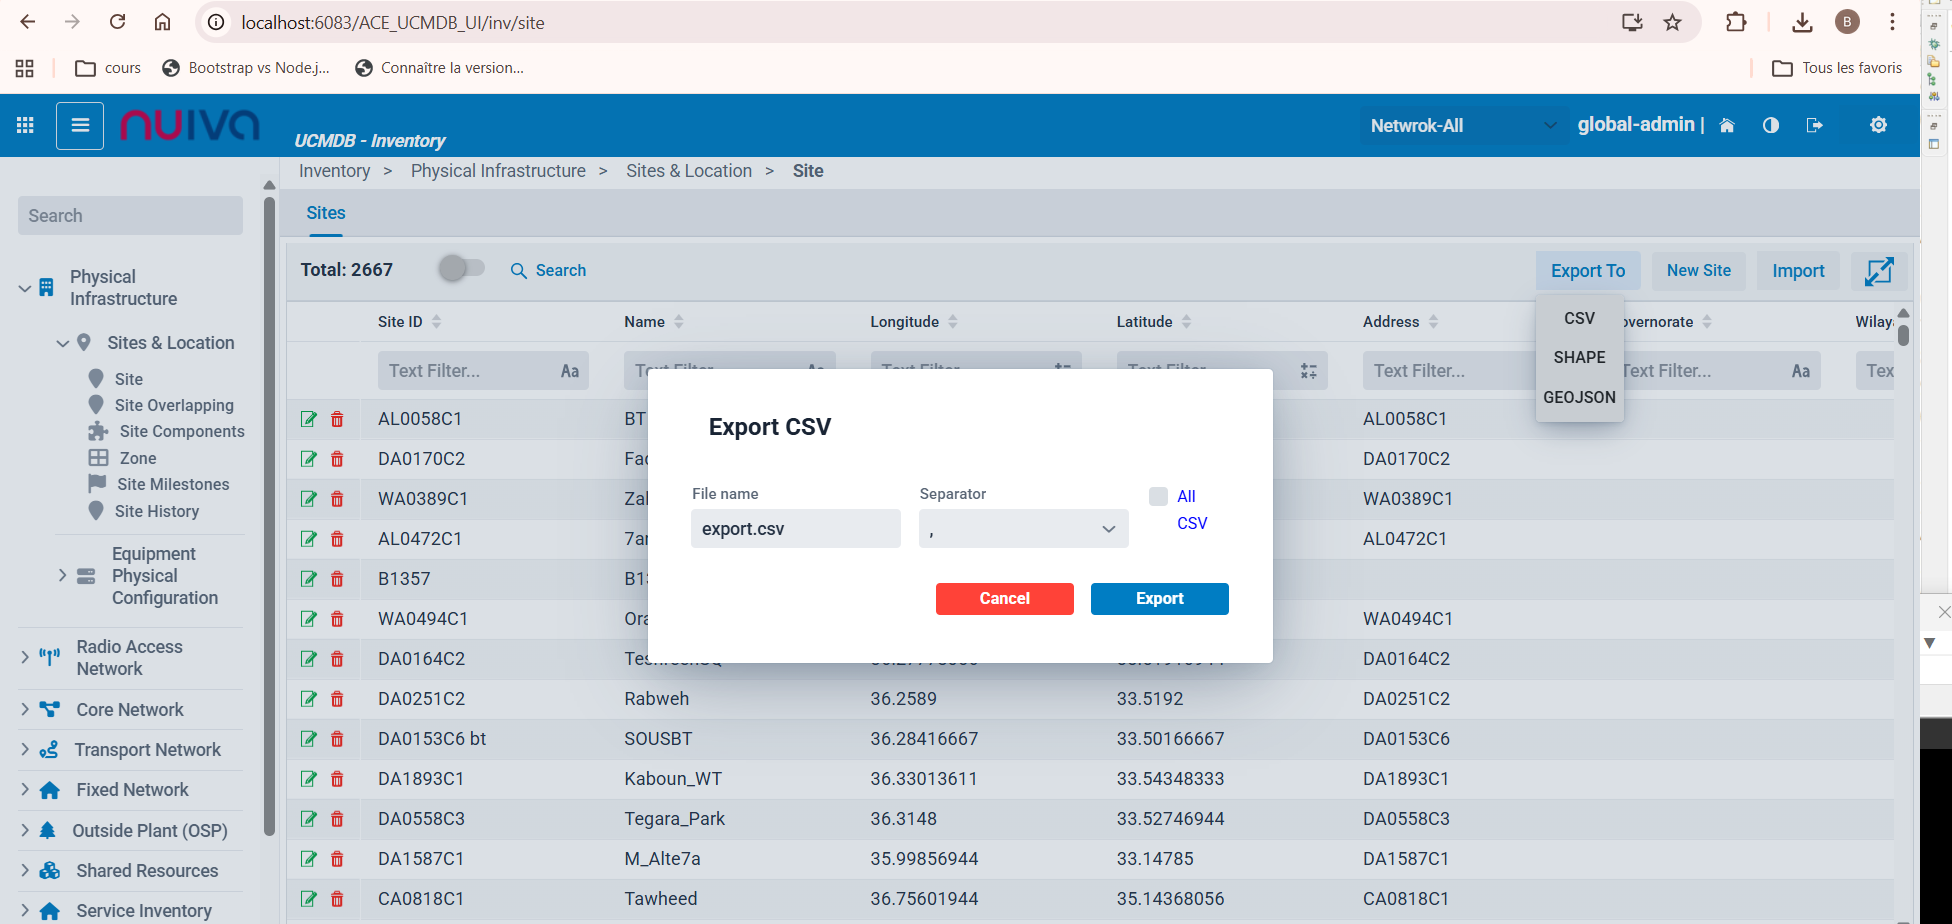The image size is (1952, 924).
Task: Click the settings gear icon in header
Action: click(x=1878, y=125)
